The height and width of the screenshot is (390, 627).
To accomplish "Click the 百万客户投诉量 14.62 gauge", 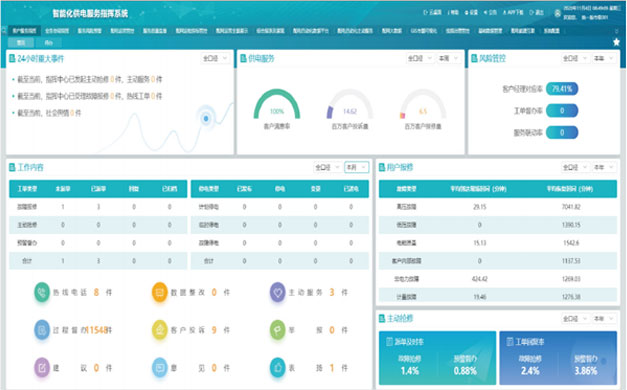I will (350, 104).
